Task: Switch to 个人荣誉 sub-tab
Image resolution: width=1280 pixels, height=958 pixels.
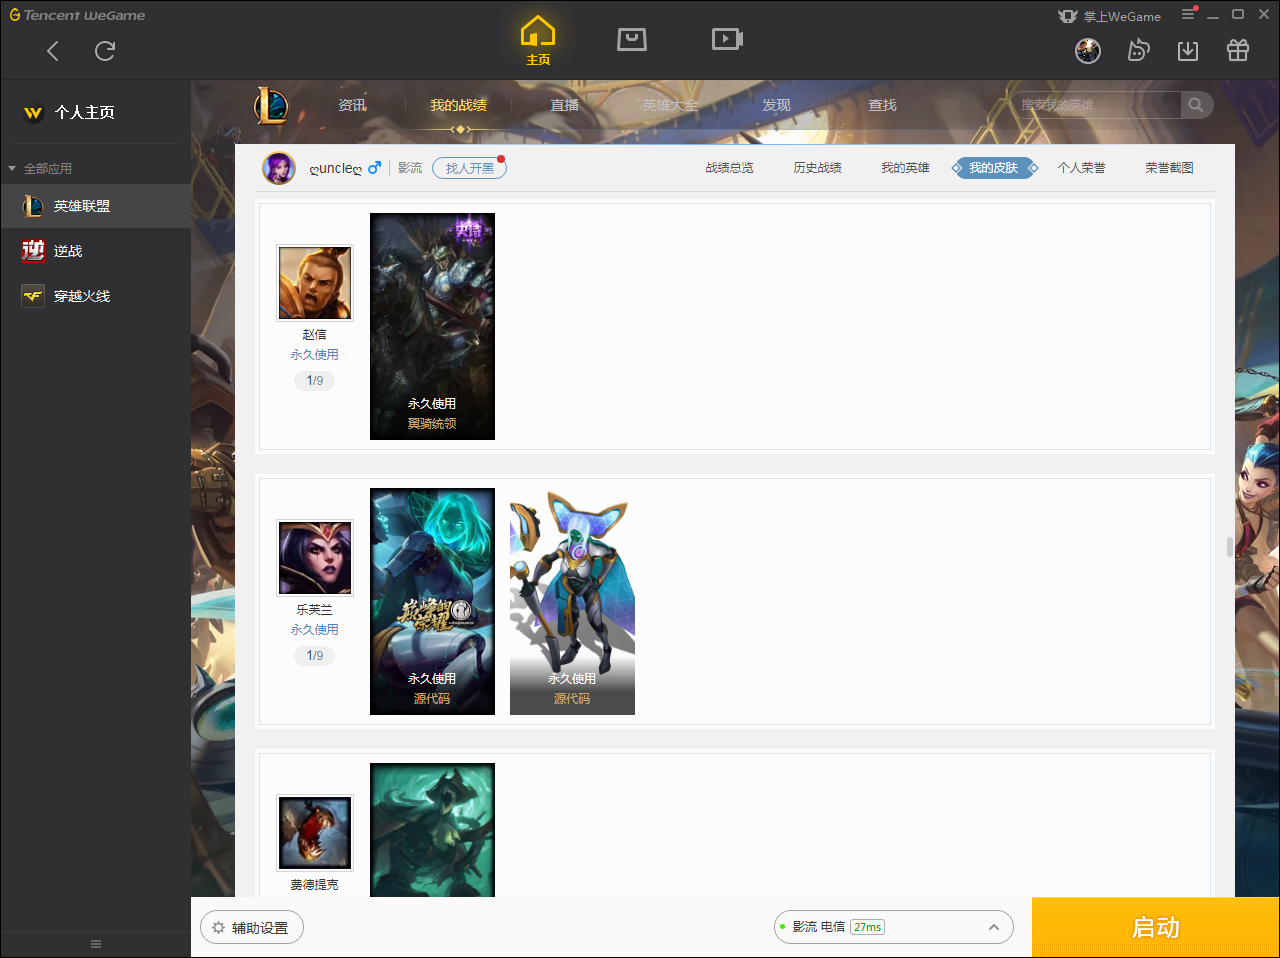Action: [1081, 168]
